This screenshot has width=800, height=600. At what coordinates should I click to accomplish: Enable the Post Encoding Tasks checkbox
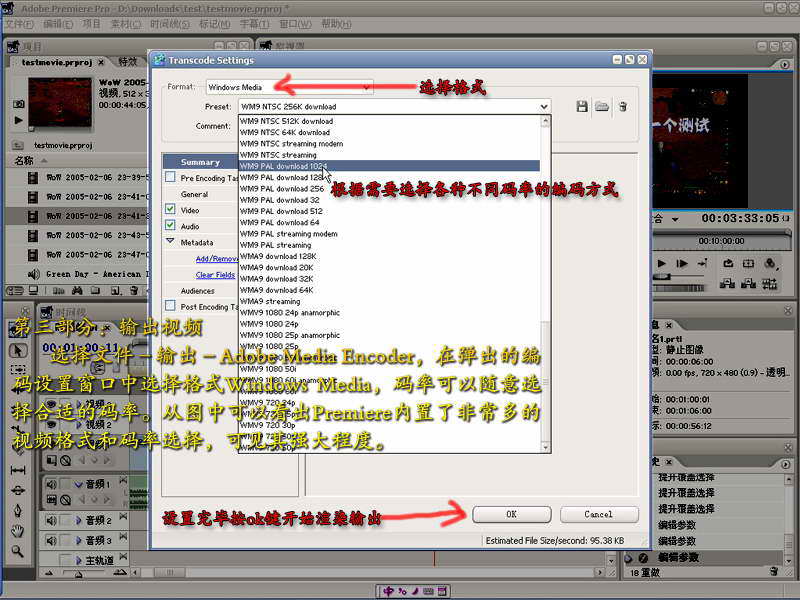coord(170,306)
